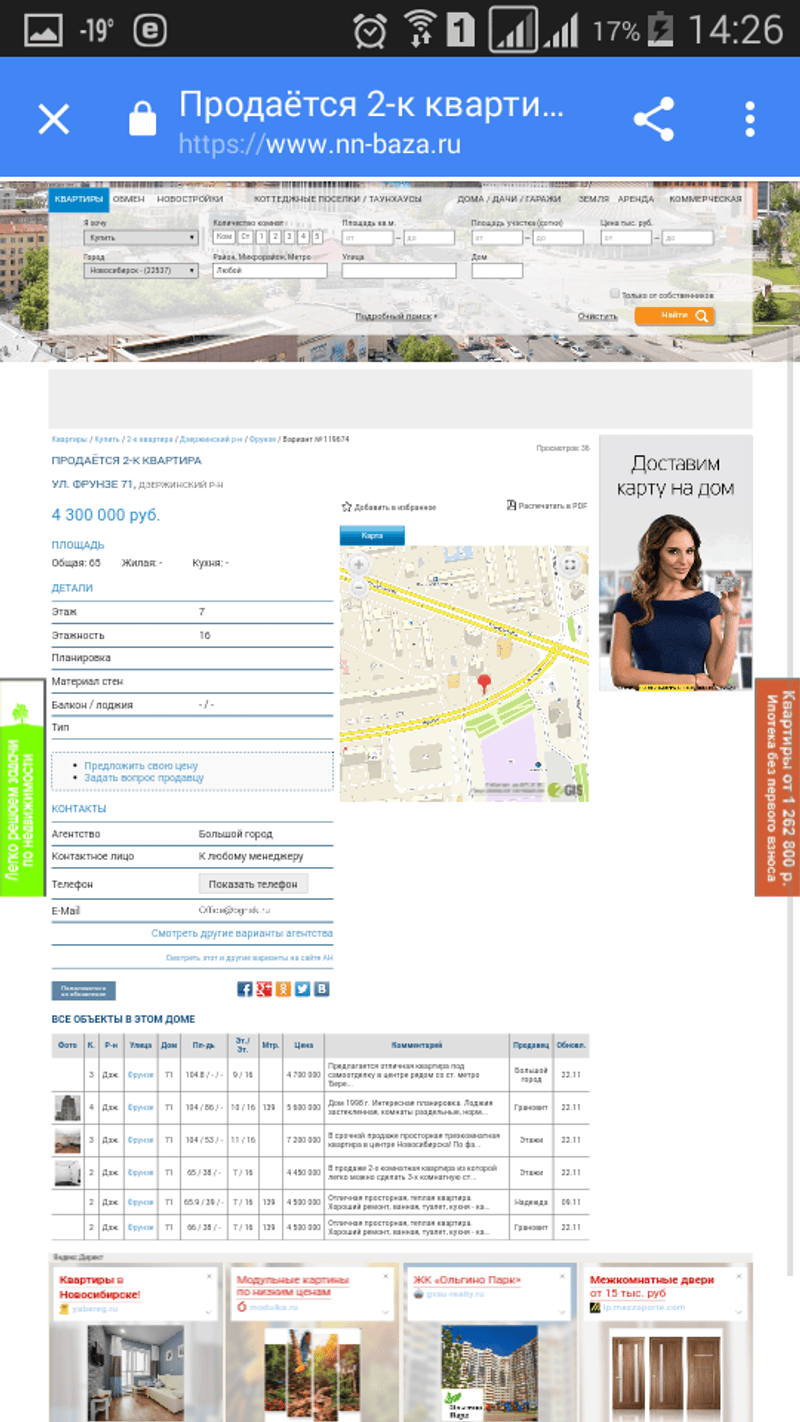The height and width of the screenshot is (1422, 800).
Task: Click the Очистить link
Action: (x=597, y=316)
